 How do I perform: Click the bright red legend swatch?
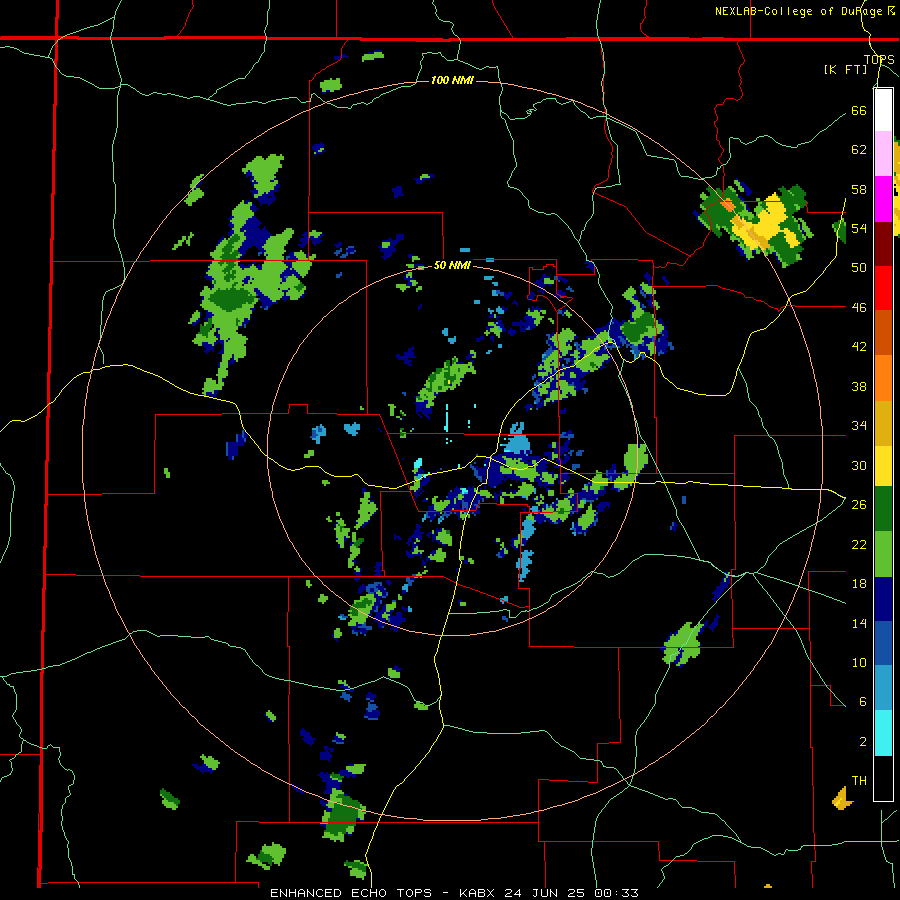click(x=883, y=288)
